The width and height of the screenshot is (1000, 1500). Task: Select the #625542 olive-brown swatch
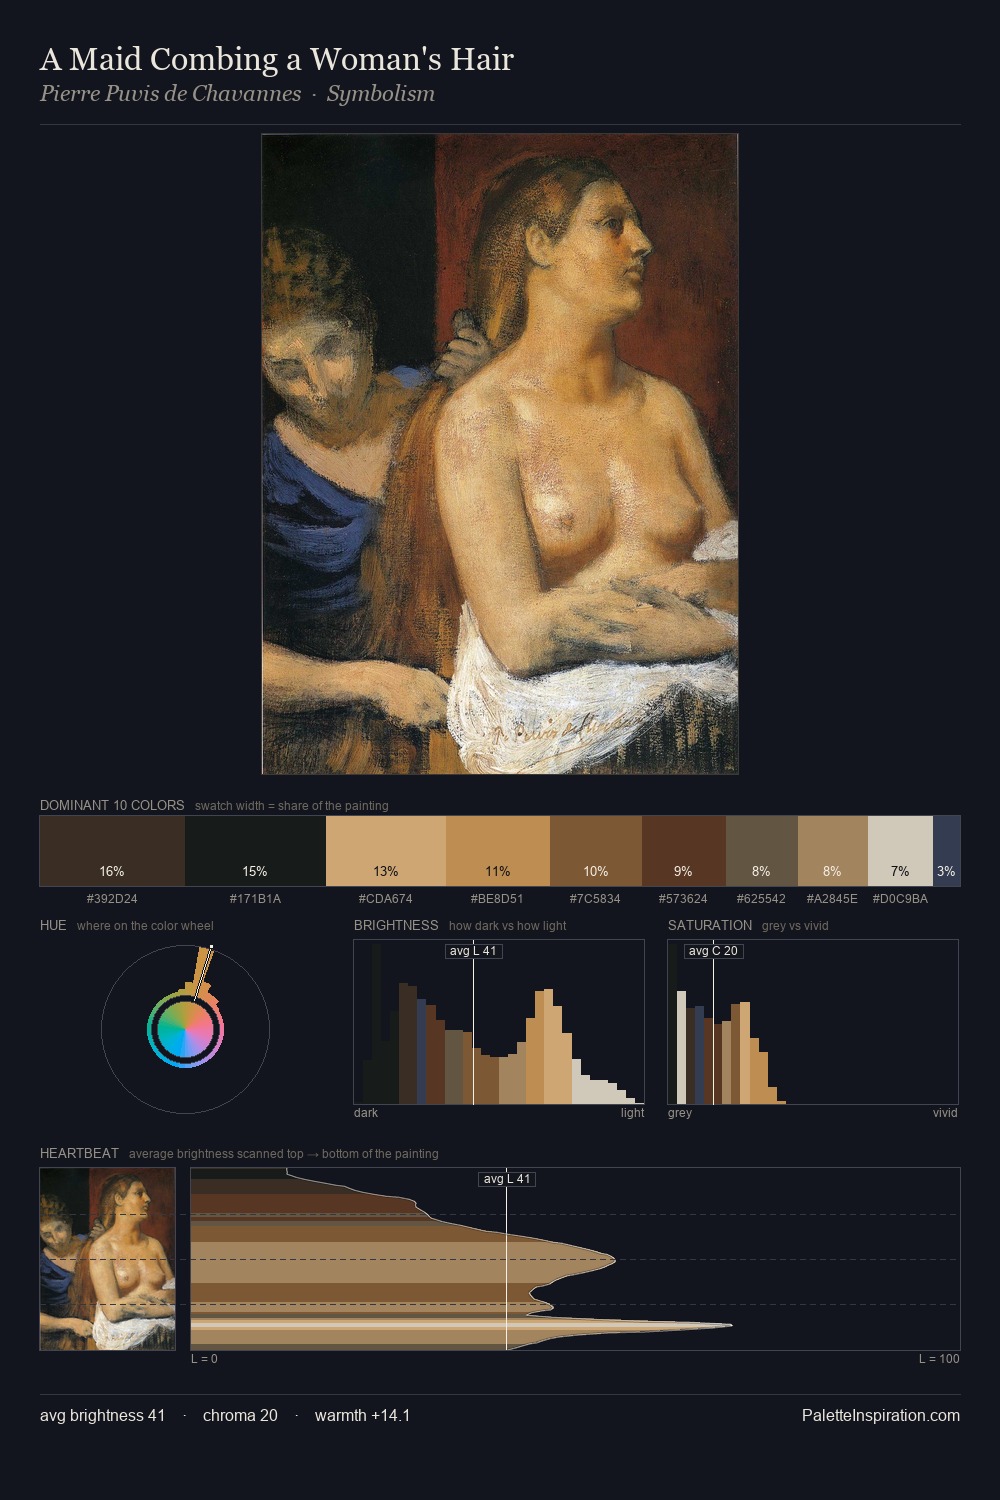(x=762, y=851)
